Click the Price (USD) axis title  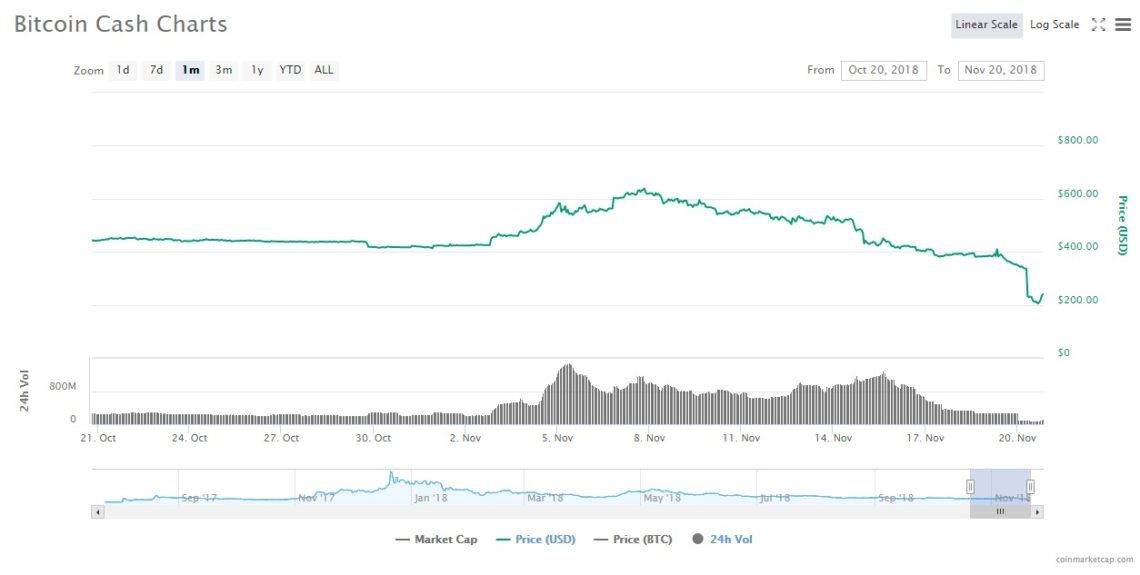1123,225
